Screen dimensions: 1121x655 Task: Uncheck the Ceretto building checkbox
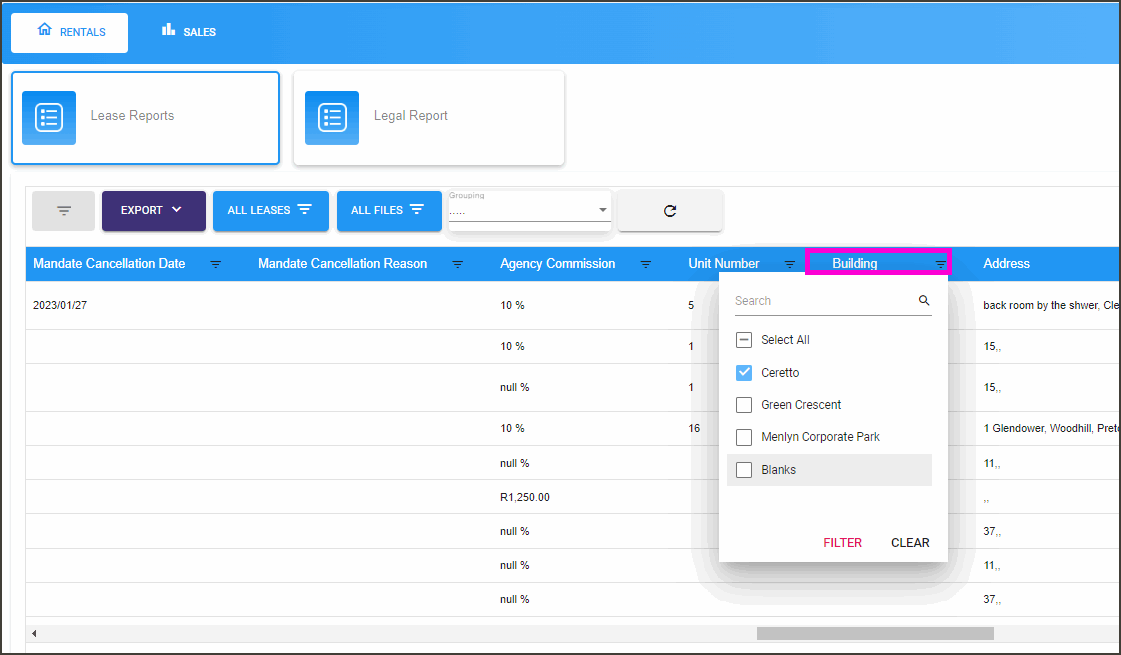coord(744,372)
